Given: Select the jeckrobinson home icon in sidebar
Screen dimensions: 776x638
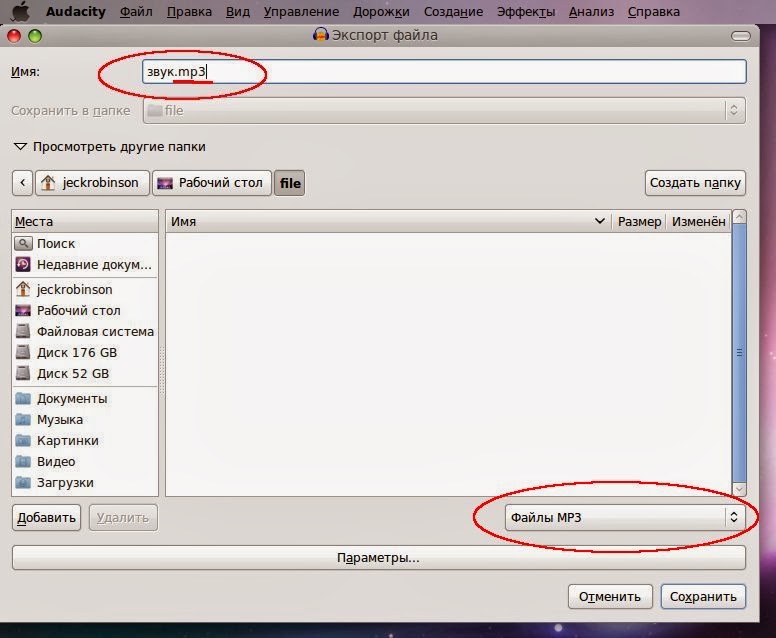Looking at the screenshot, I should (x=23, y=289).
